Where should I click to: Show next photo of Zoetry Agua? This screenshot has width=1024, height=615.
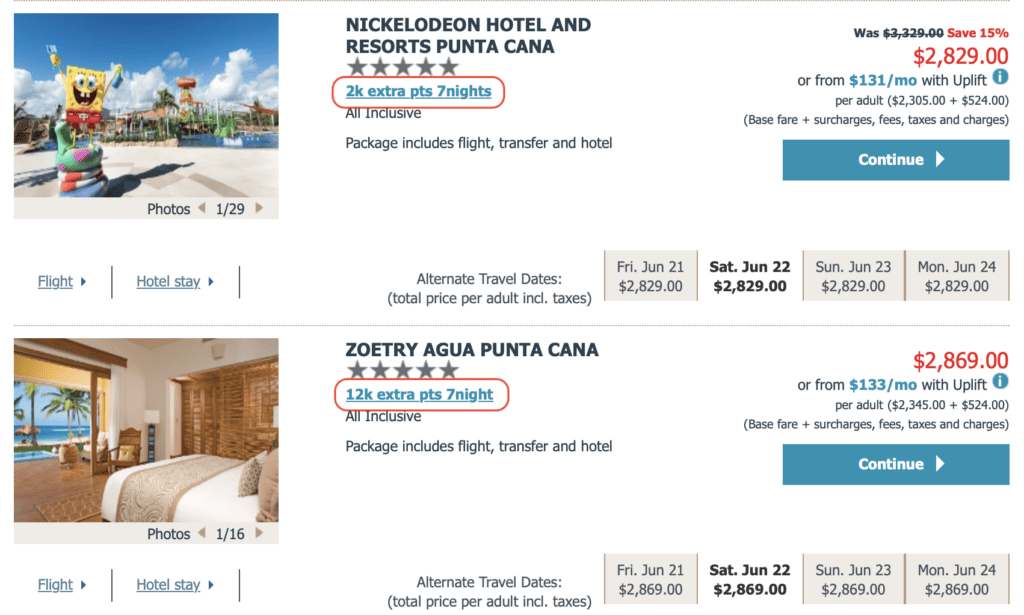(260, 534)
